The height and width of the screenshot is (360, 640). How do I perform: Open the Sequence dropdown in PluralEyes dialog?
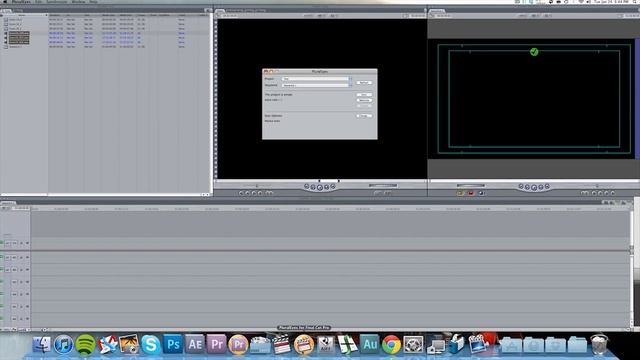(x=316, y=85)
